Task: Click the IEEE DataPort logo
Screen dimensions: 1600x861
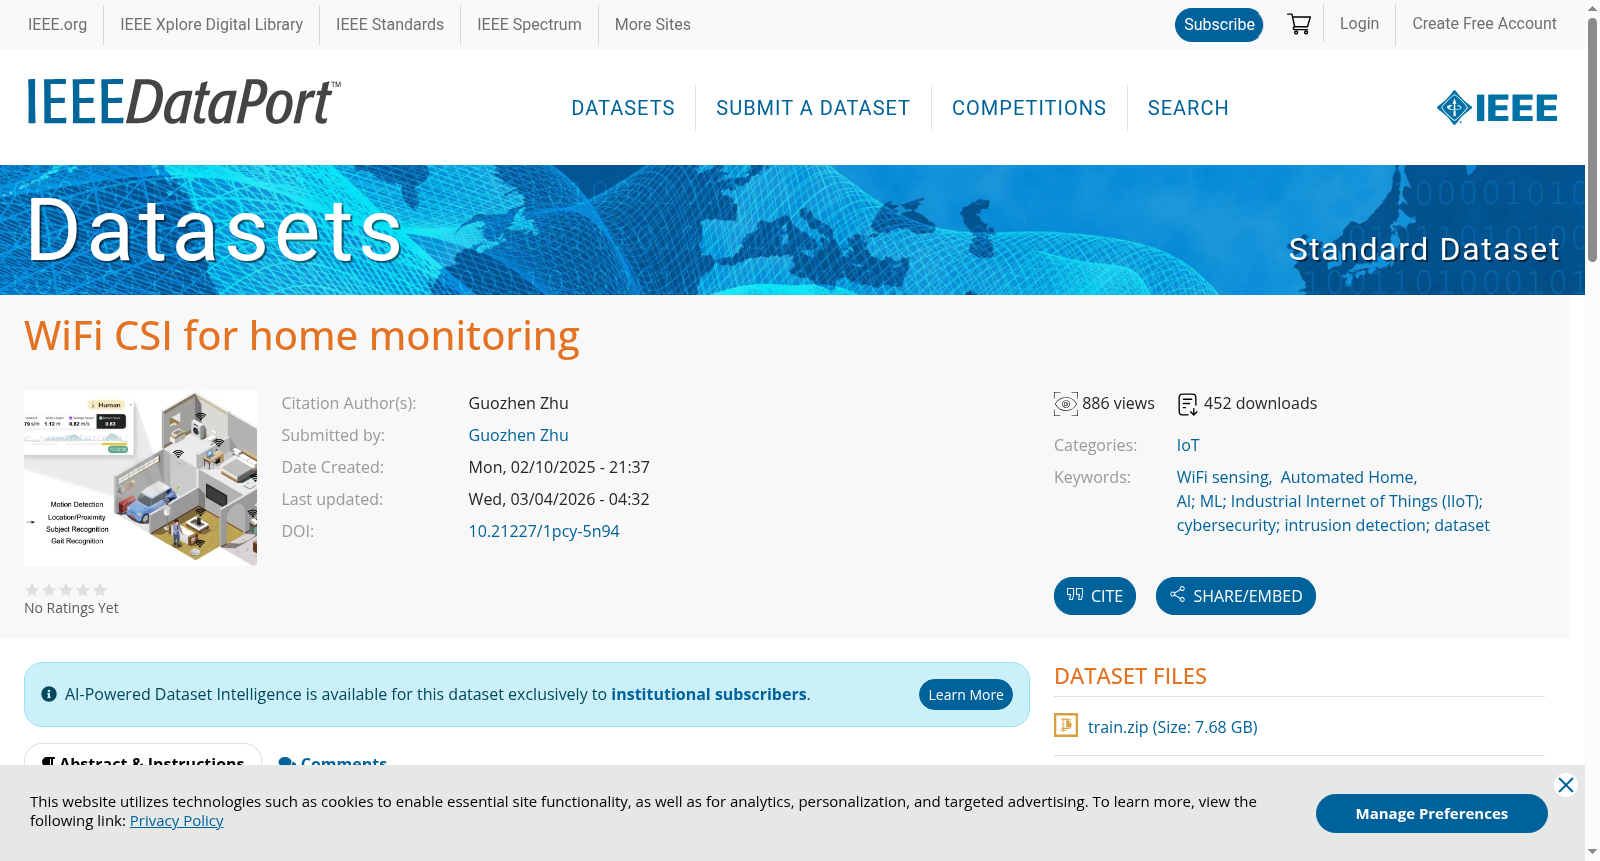Action: tap(183, 103)
